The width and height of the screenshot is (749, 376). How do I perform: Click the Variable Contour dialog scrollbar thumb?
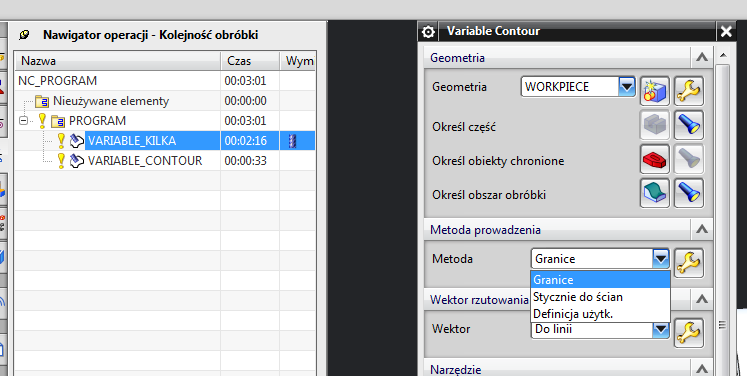tap(723, 220)
